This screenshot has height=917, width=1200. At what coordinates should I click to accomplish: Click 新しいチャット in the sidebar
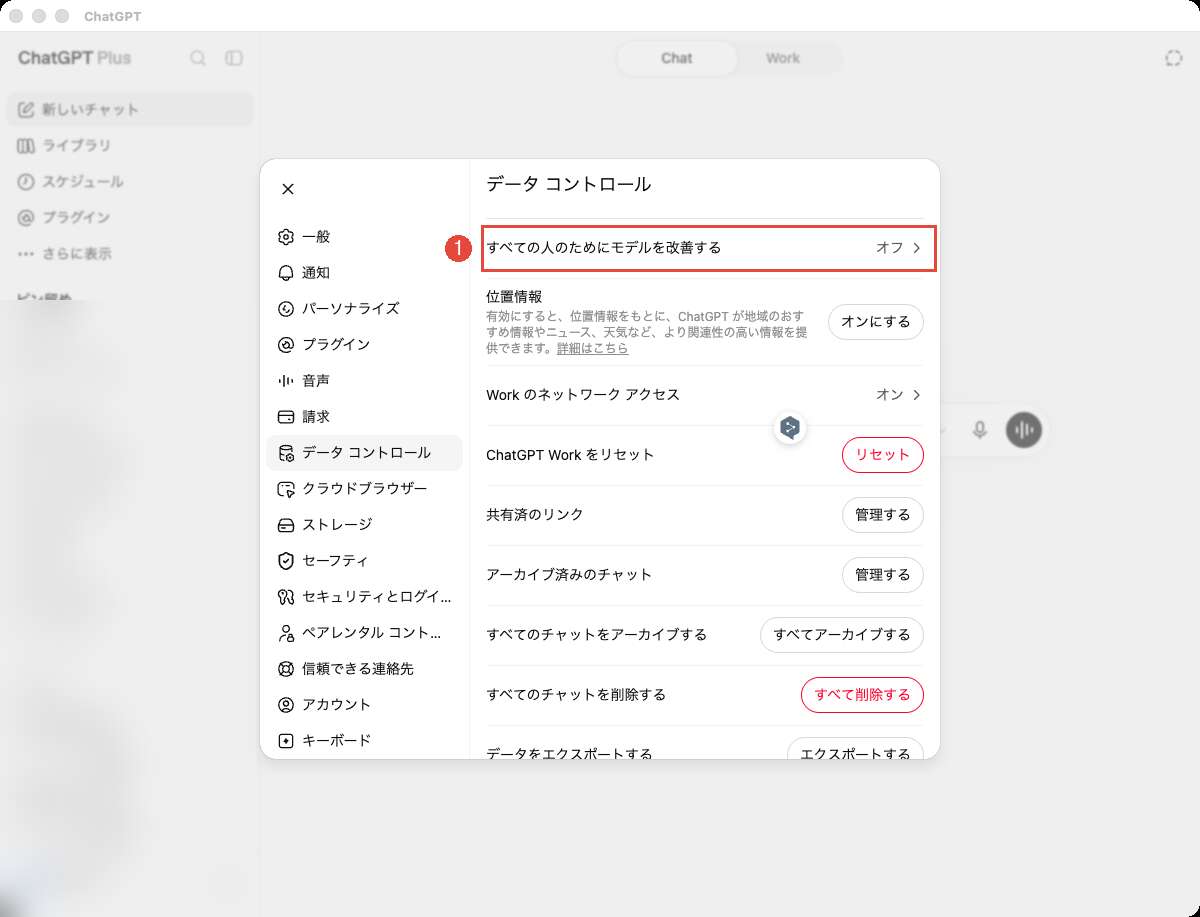click(130, 109)
